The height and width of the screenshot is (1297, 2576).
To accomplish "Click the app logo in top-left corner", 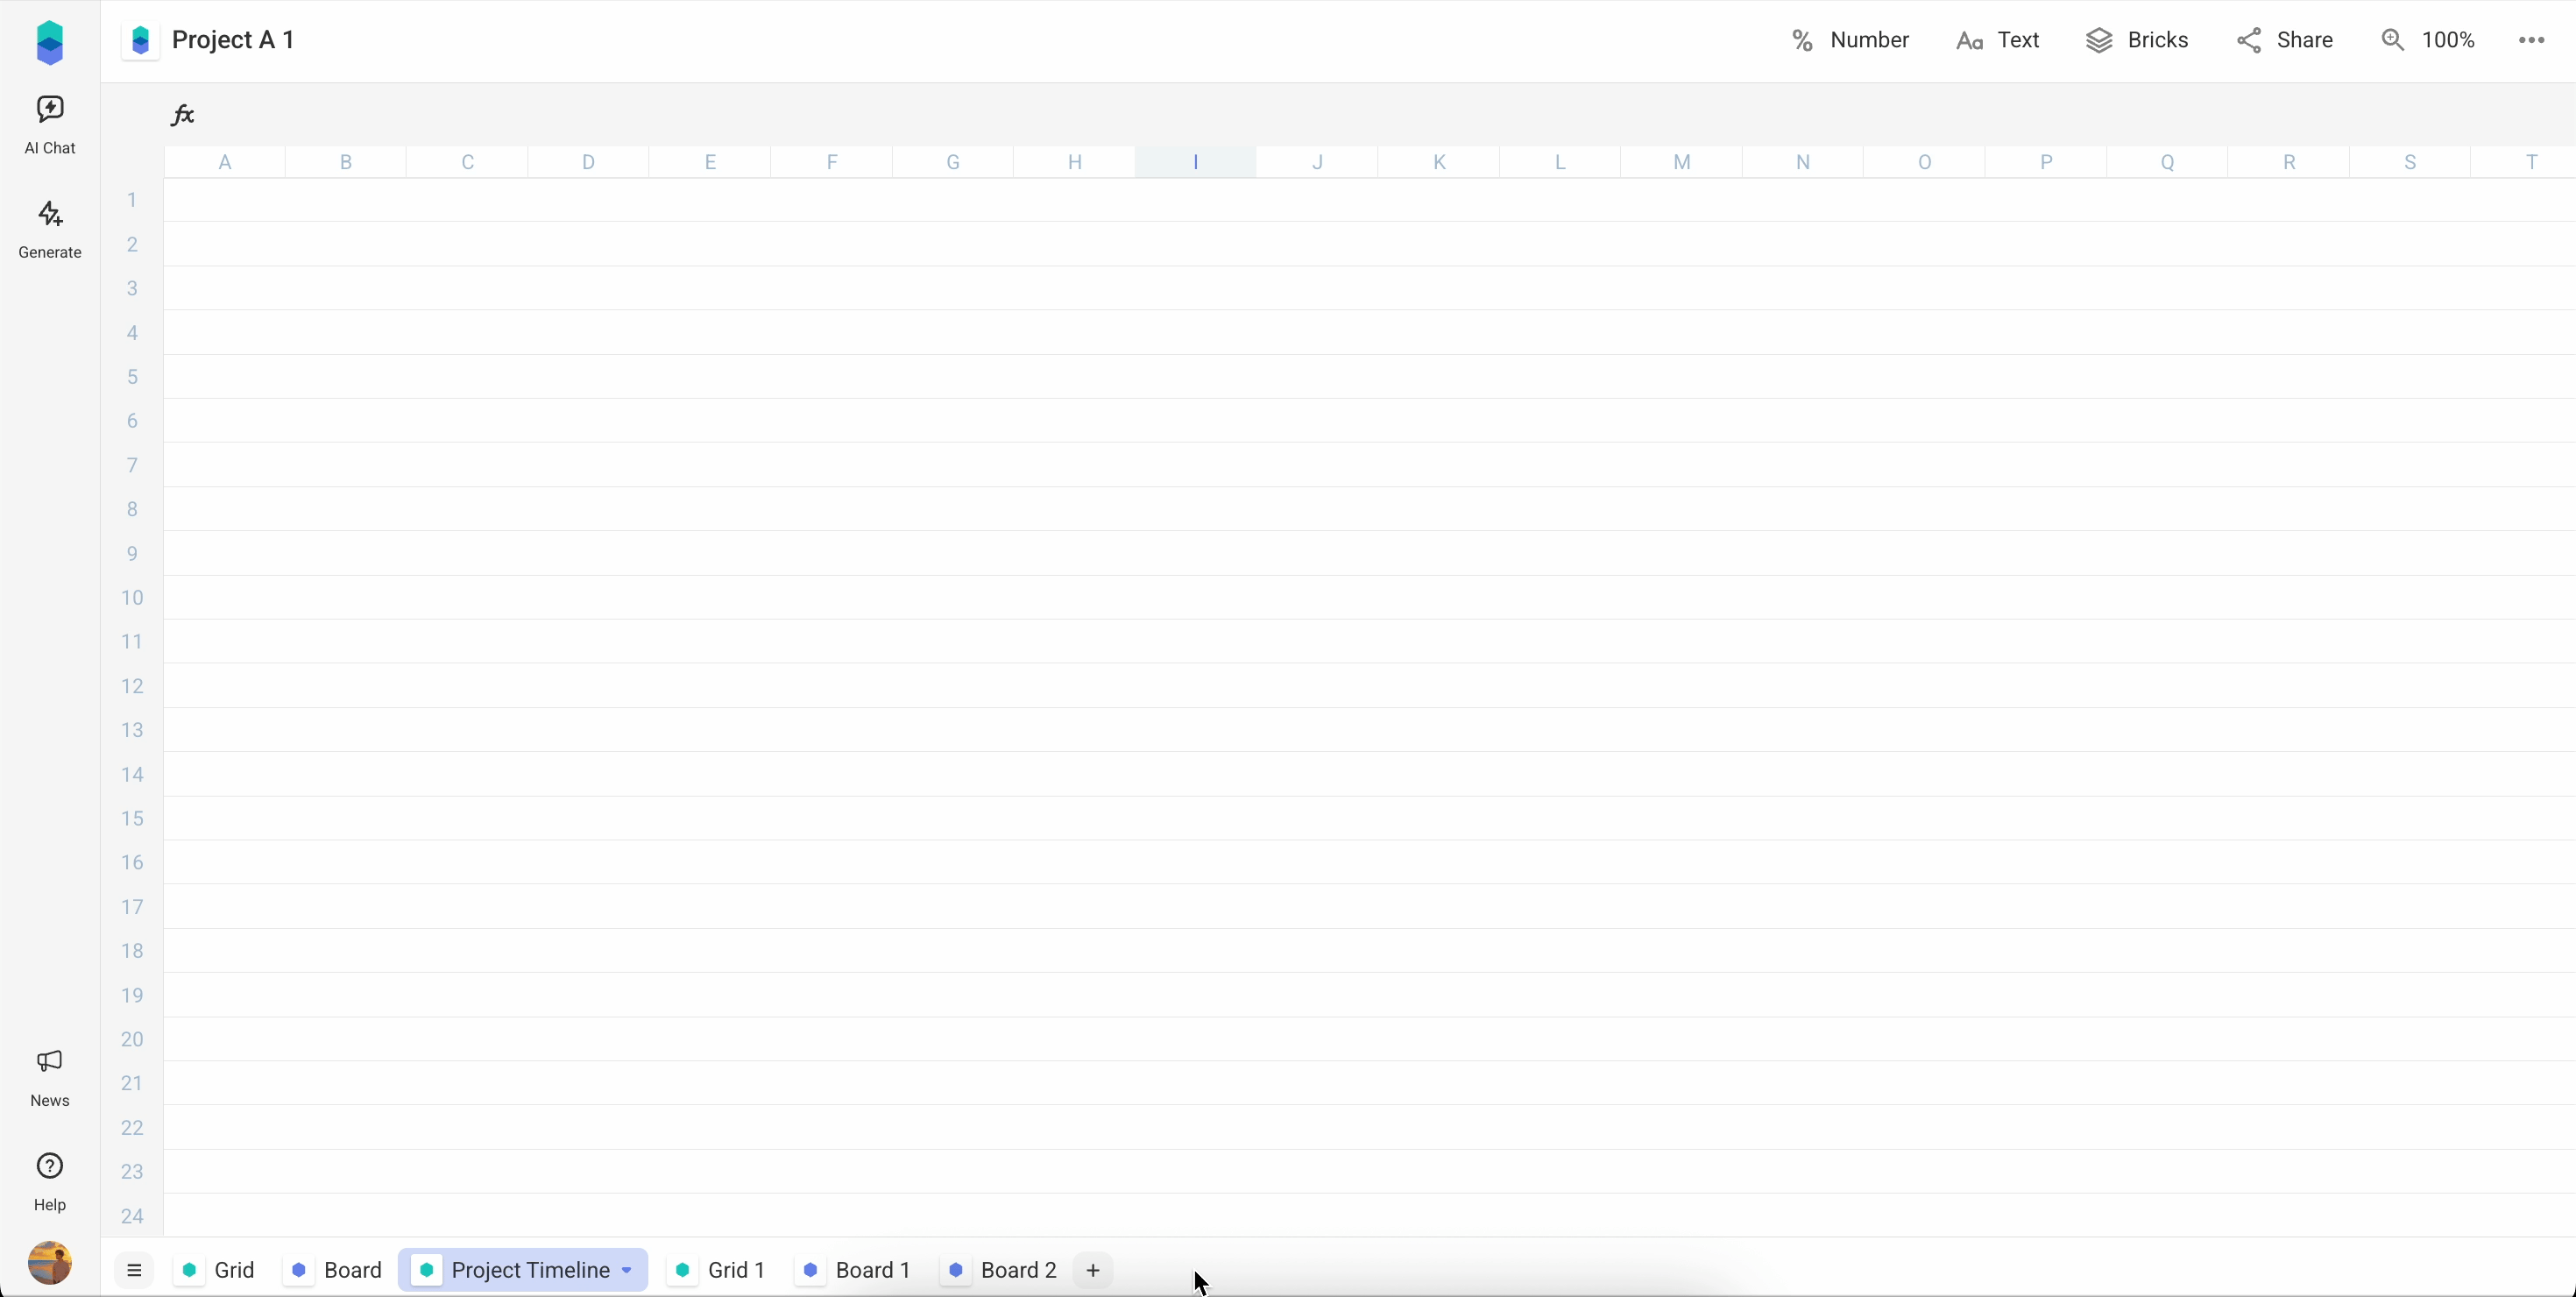I will click(x=50, y=41).
